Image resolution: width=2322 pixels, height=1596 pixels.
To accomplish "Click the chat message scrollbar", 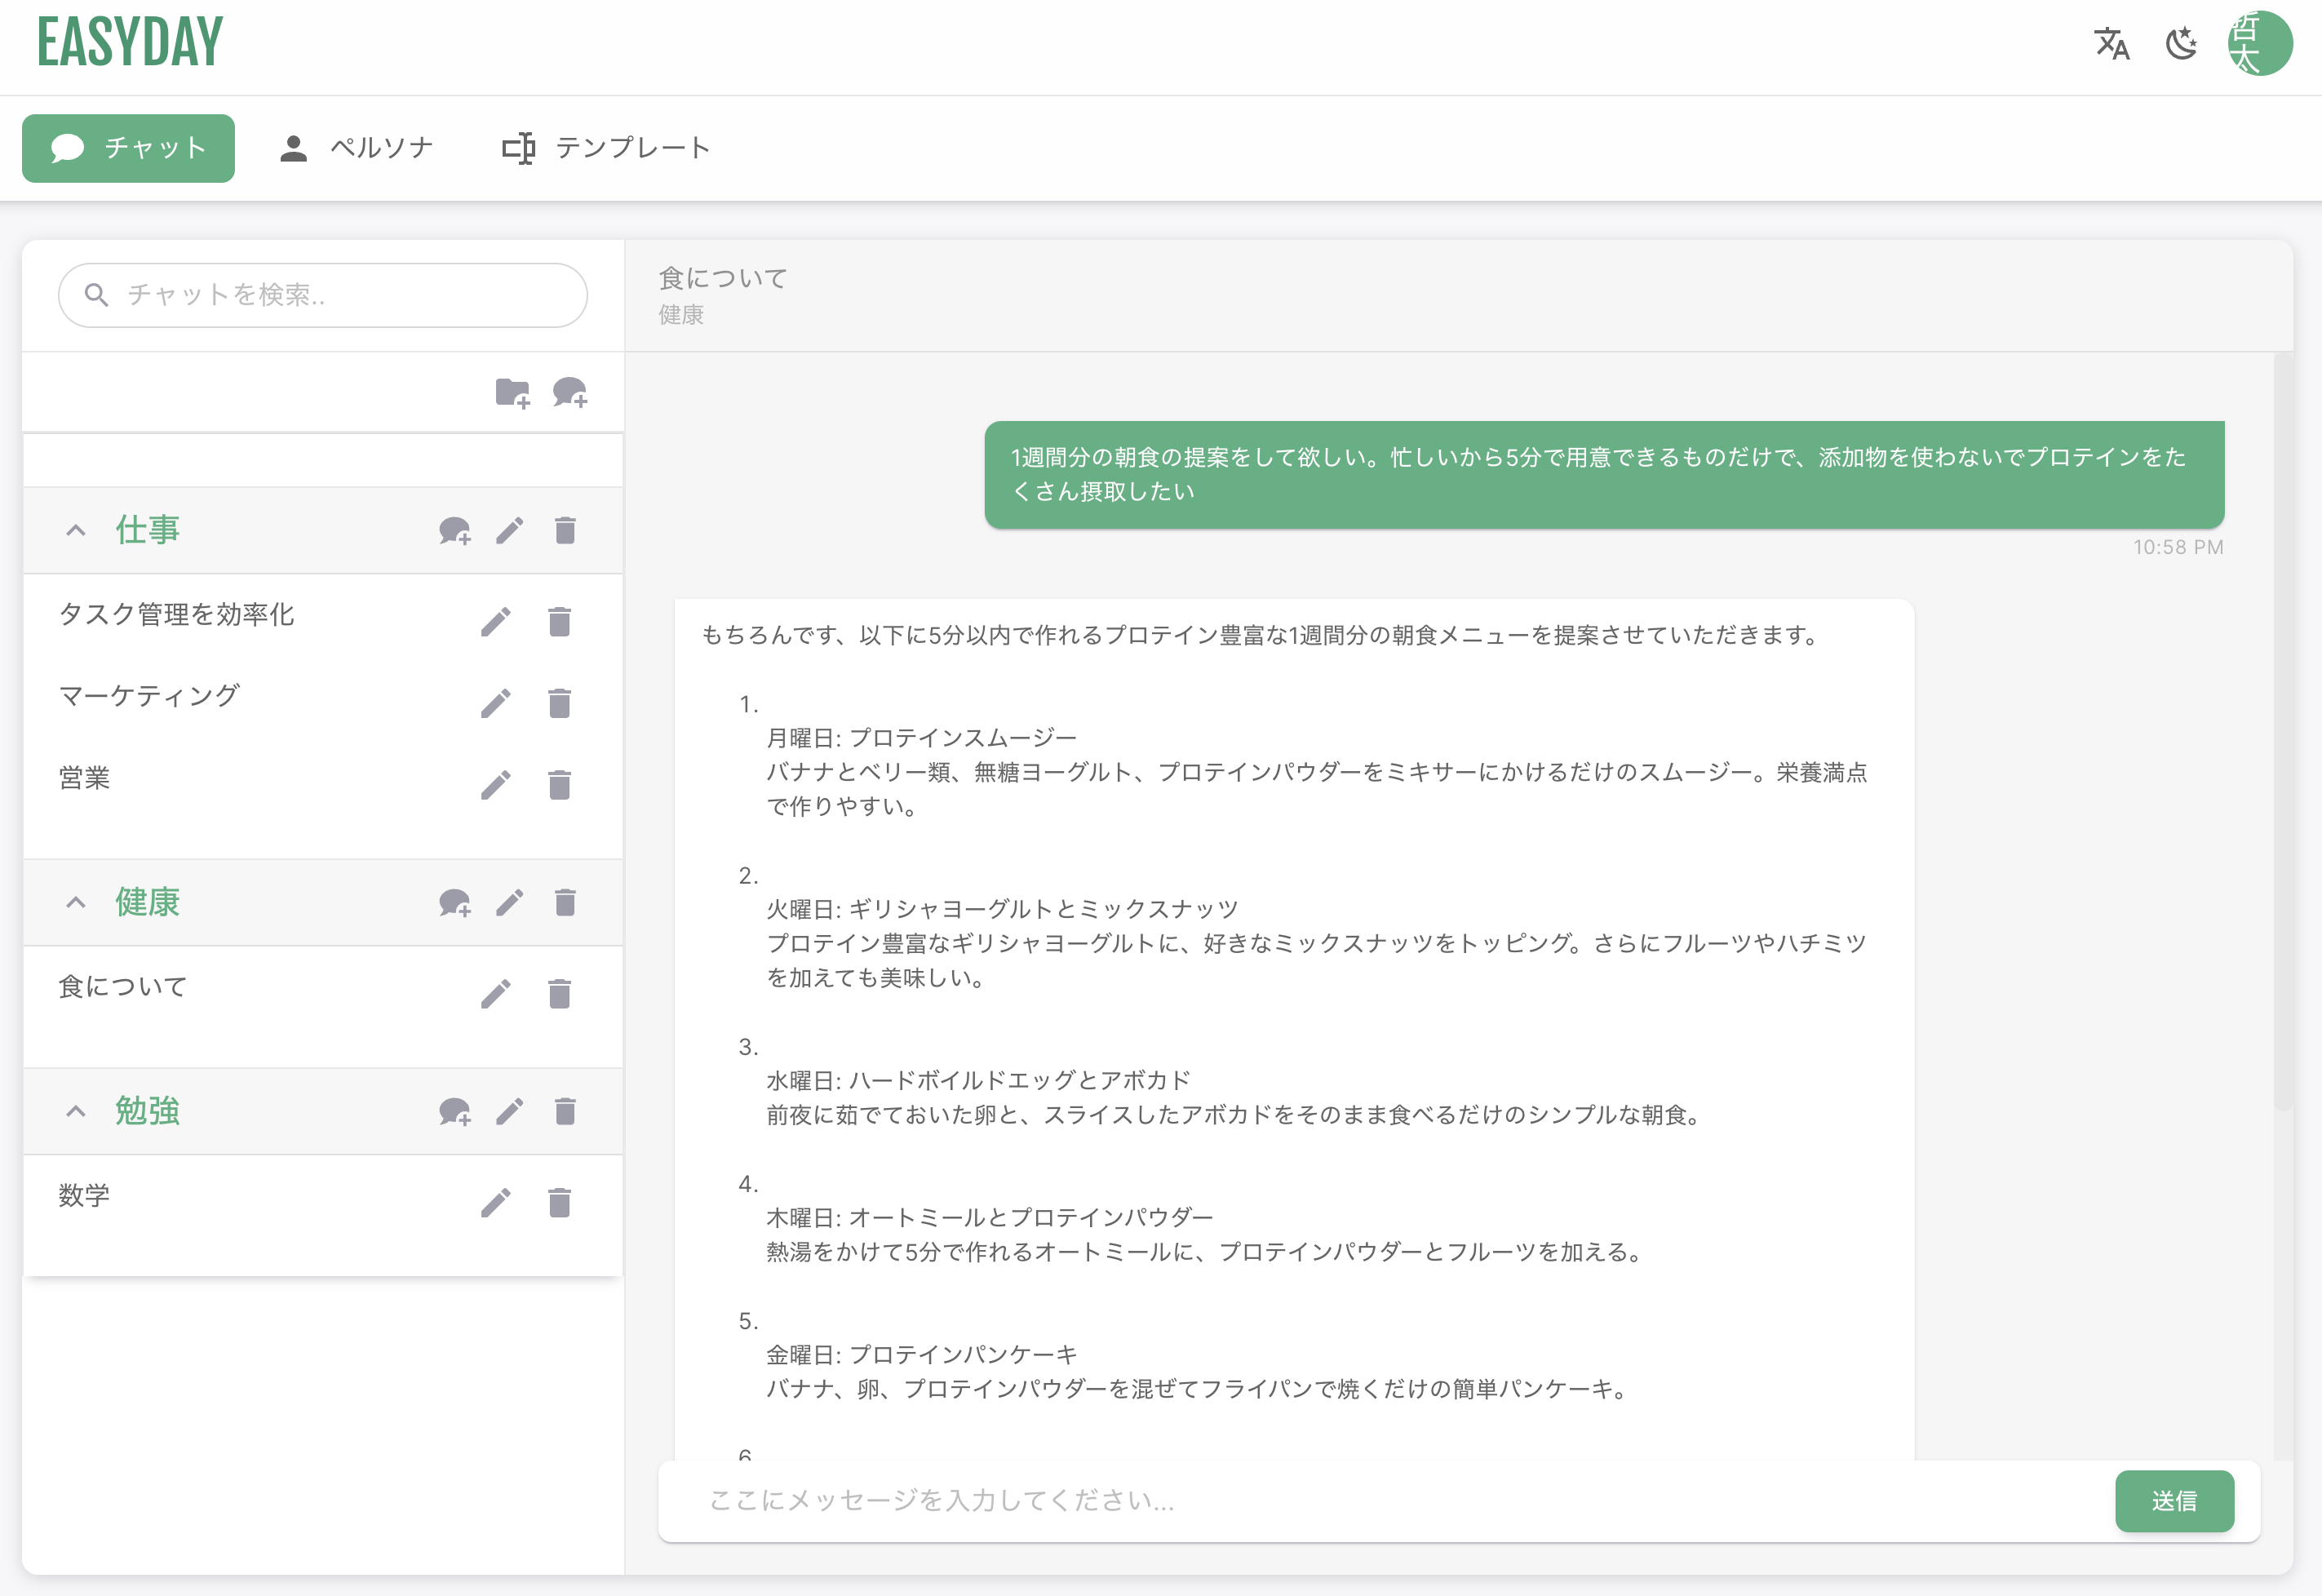I will [2282, 730].
